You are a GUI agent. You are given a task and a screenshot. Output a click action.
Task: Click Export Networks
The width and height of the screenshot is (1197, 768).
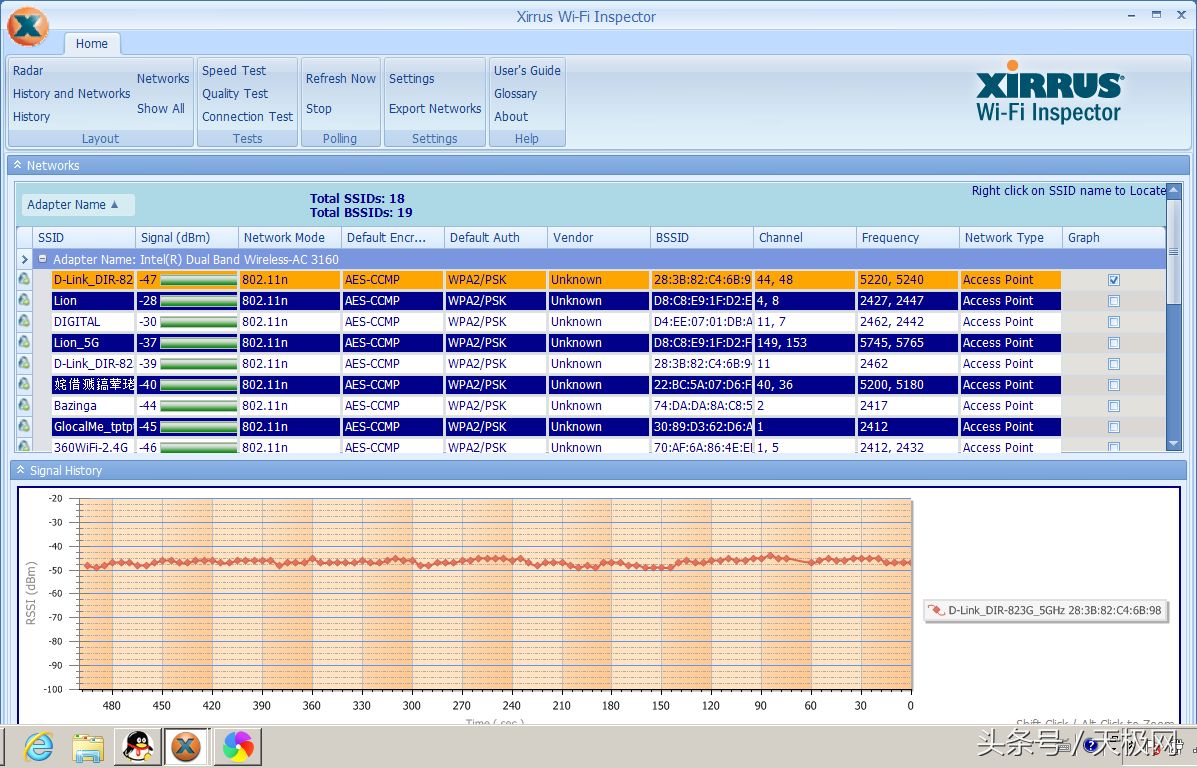[435, 108]
